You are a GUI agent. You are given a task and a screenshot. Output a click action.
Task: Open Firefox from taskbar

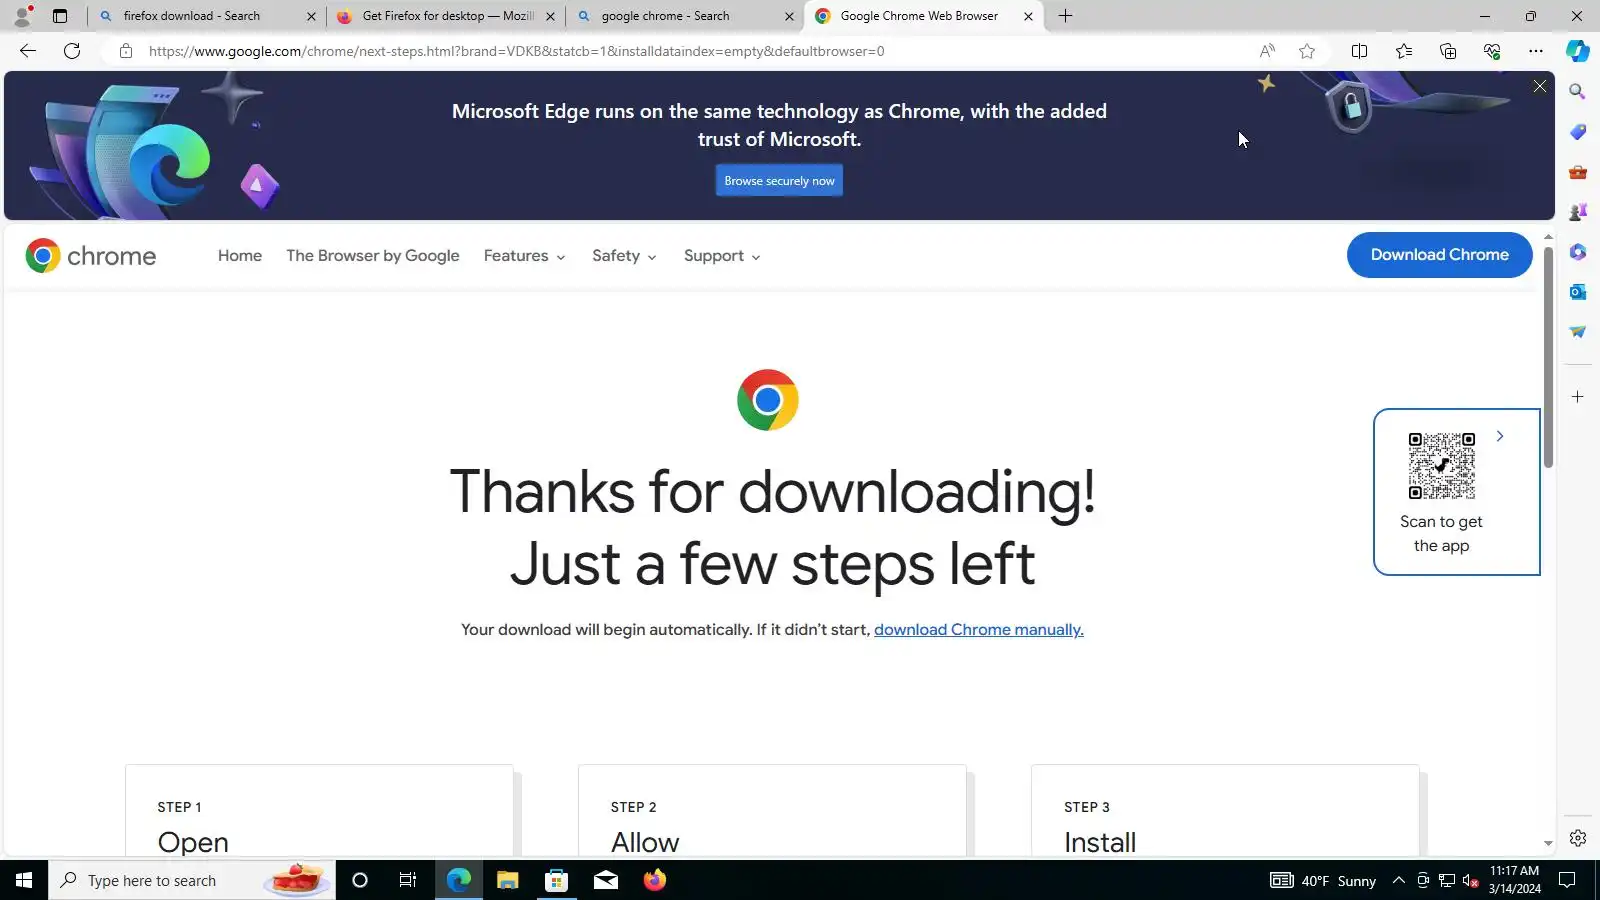point(655,880)
